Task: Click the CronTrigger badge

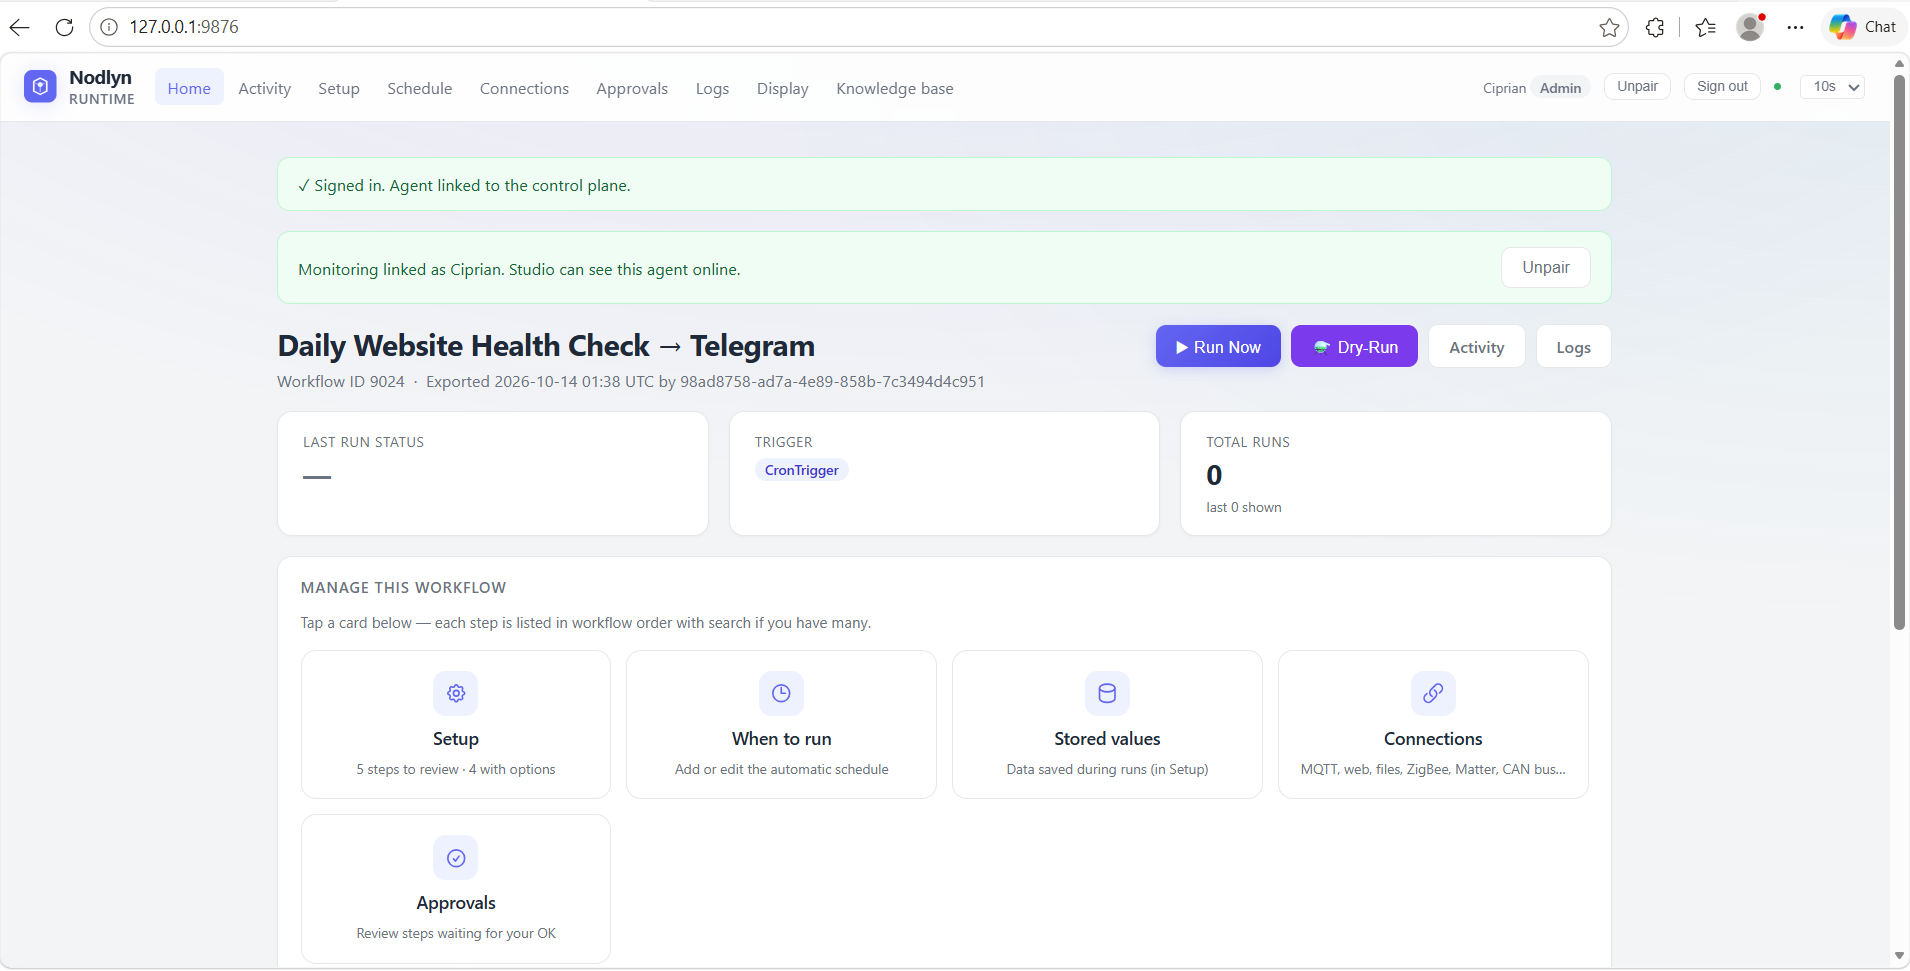Action: pyautogui.click(x=801, y=470)
